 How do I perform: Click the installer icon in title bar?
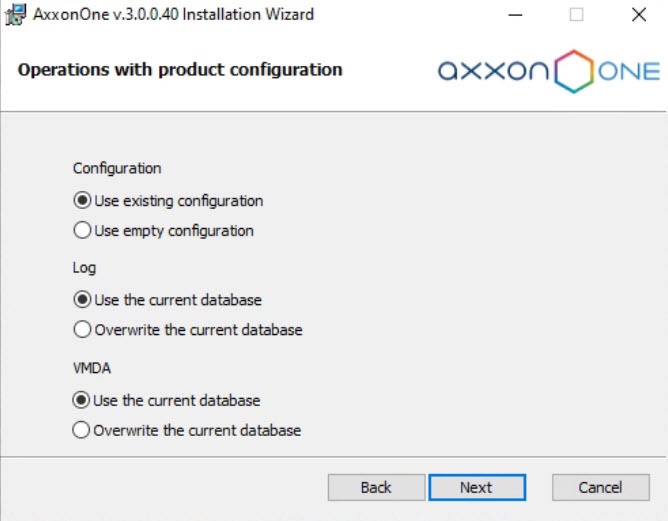pyautogui.click(x=17, y=15)
